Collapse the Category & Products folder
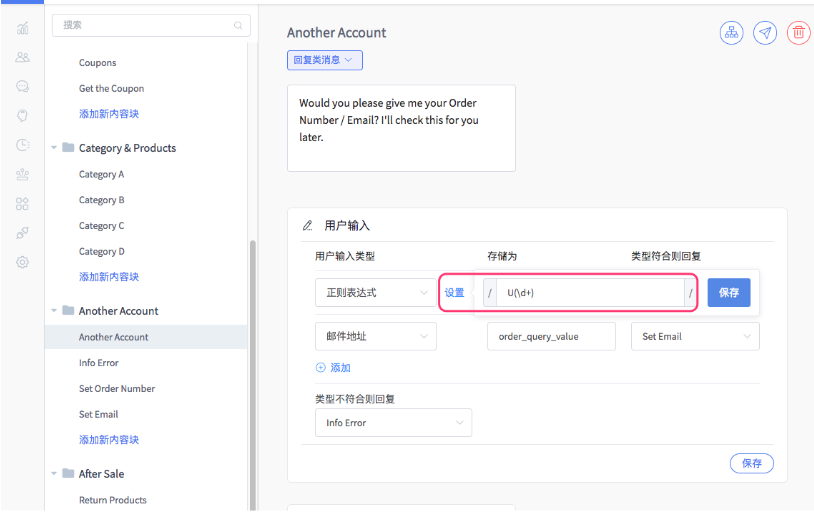 click(x=54, y=148)
